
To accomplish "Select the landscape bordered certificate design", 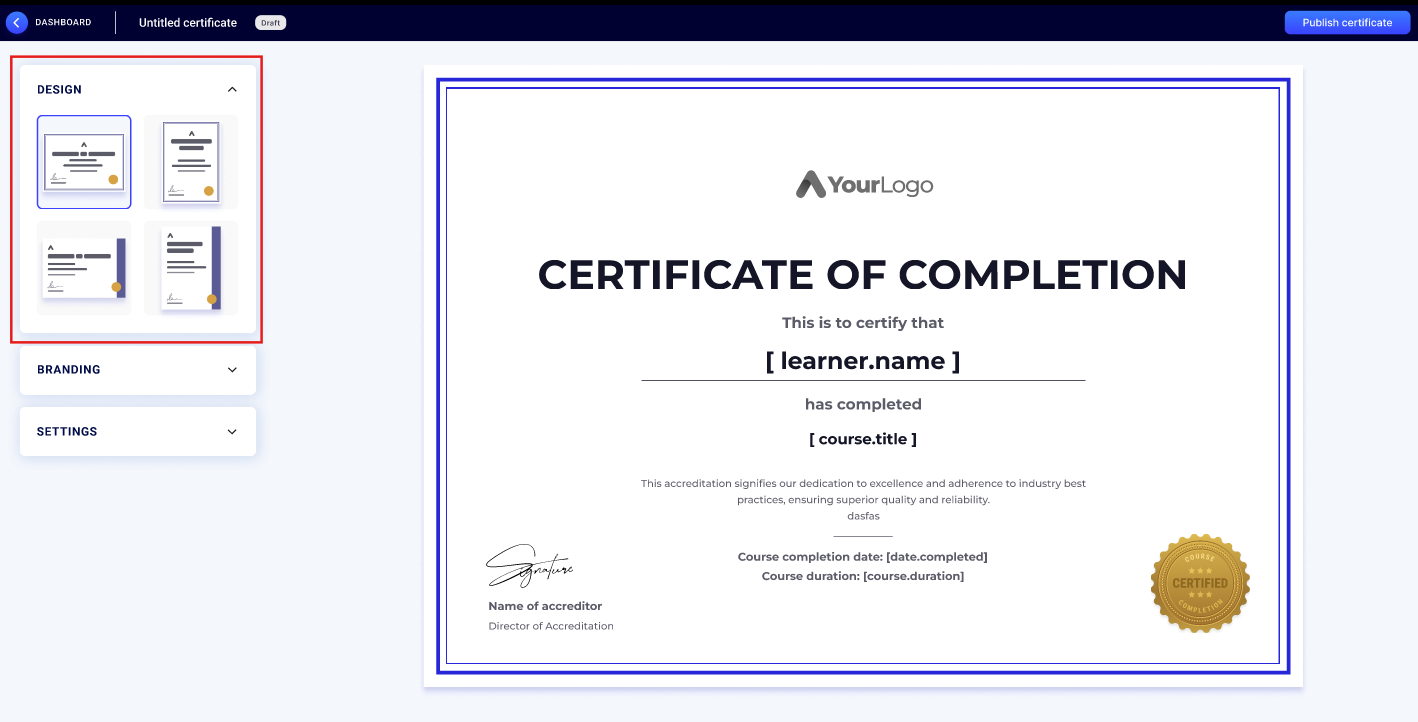I will (84, 162).
